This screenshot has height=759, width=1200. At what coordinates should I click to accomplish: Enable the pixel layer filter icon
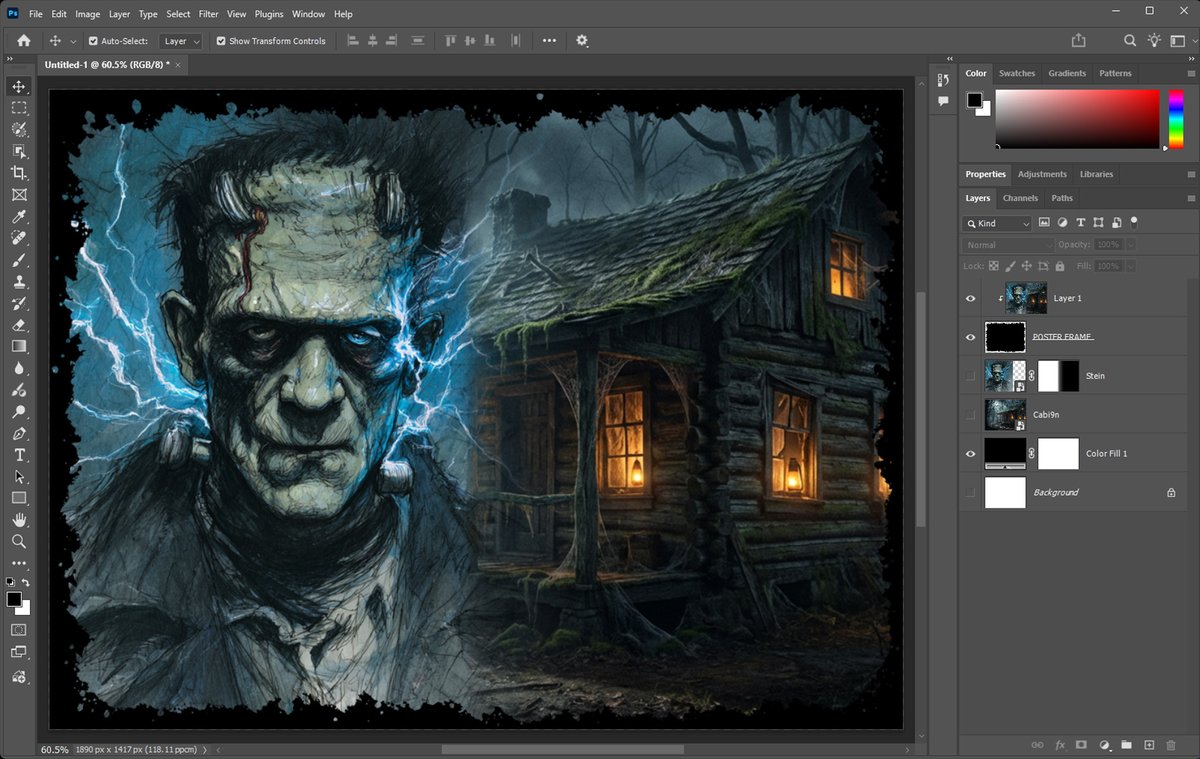pos(1044,223)
